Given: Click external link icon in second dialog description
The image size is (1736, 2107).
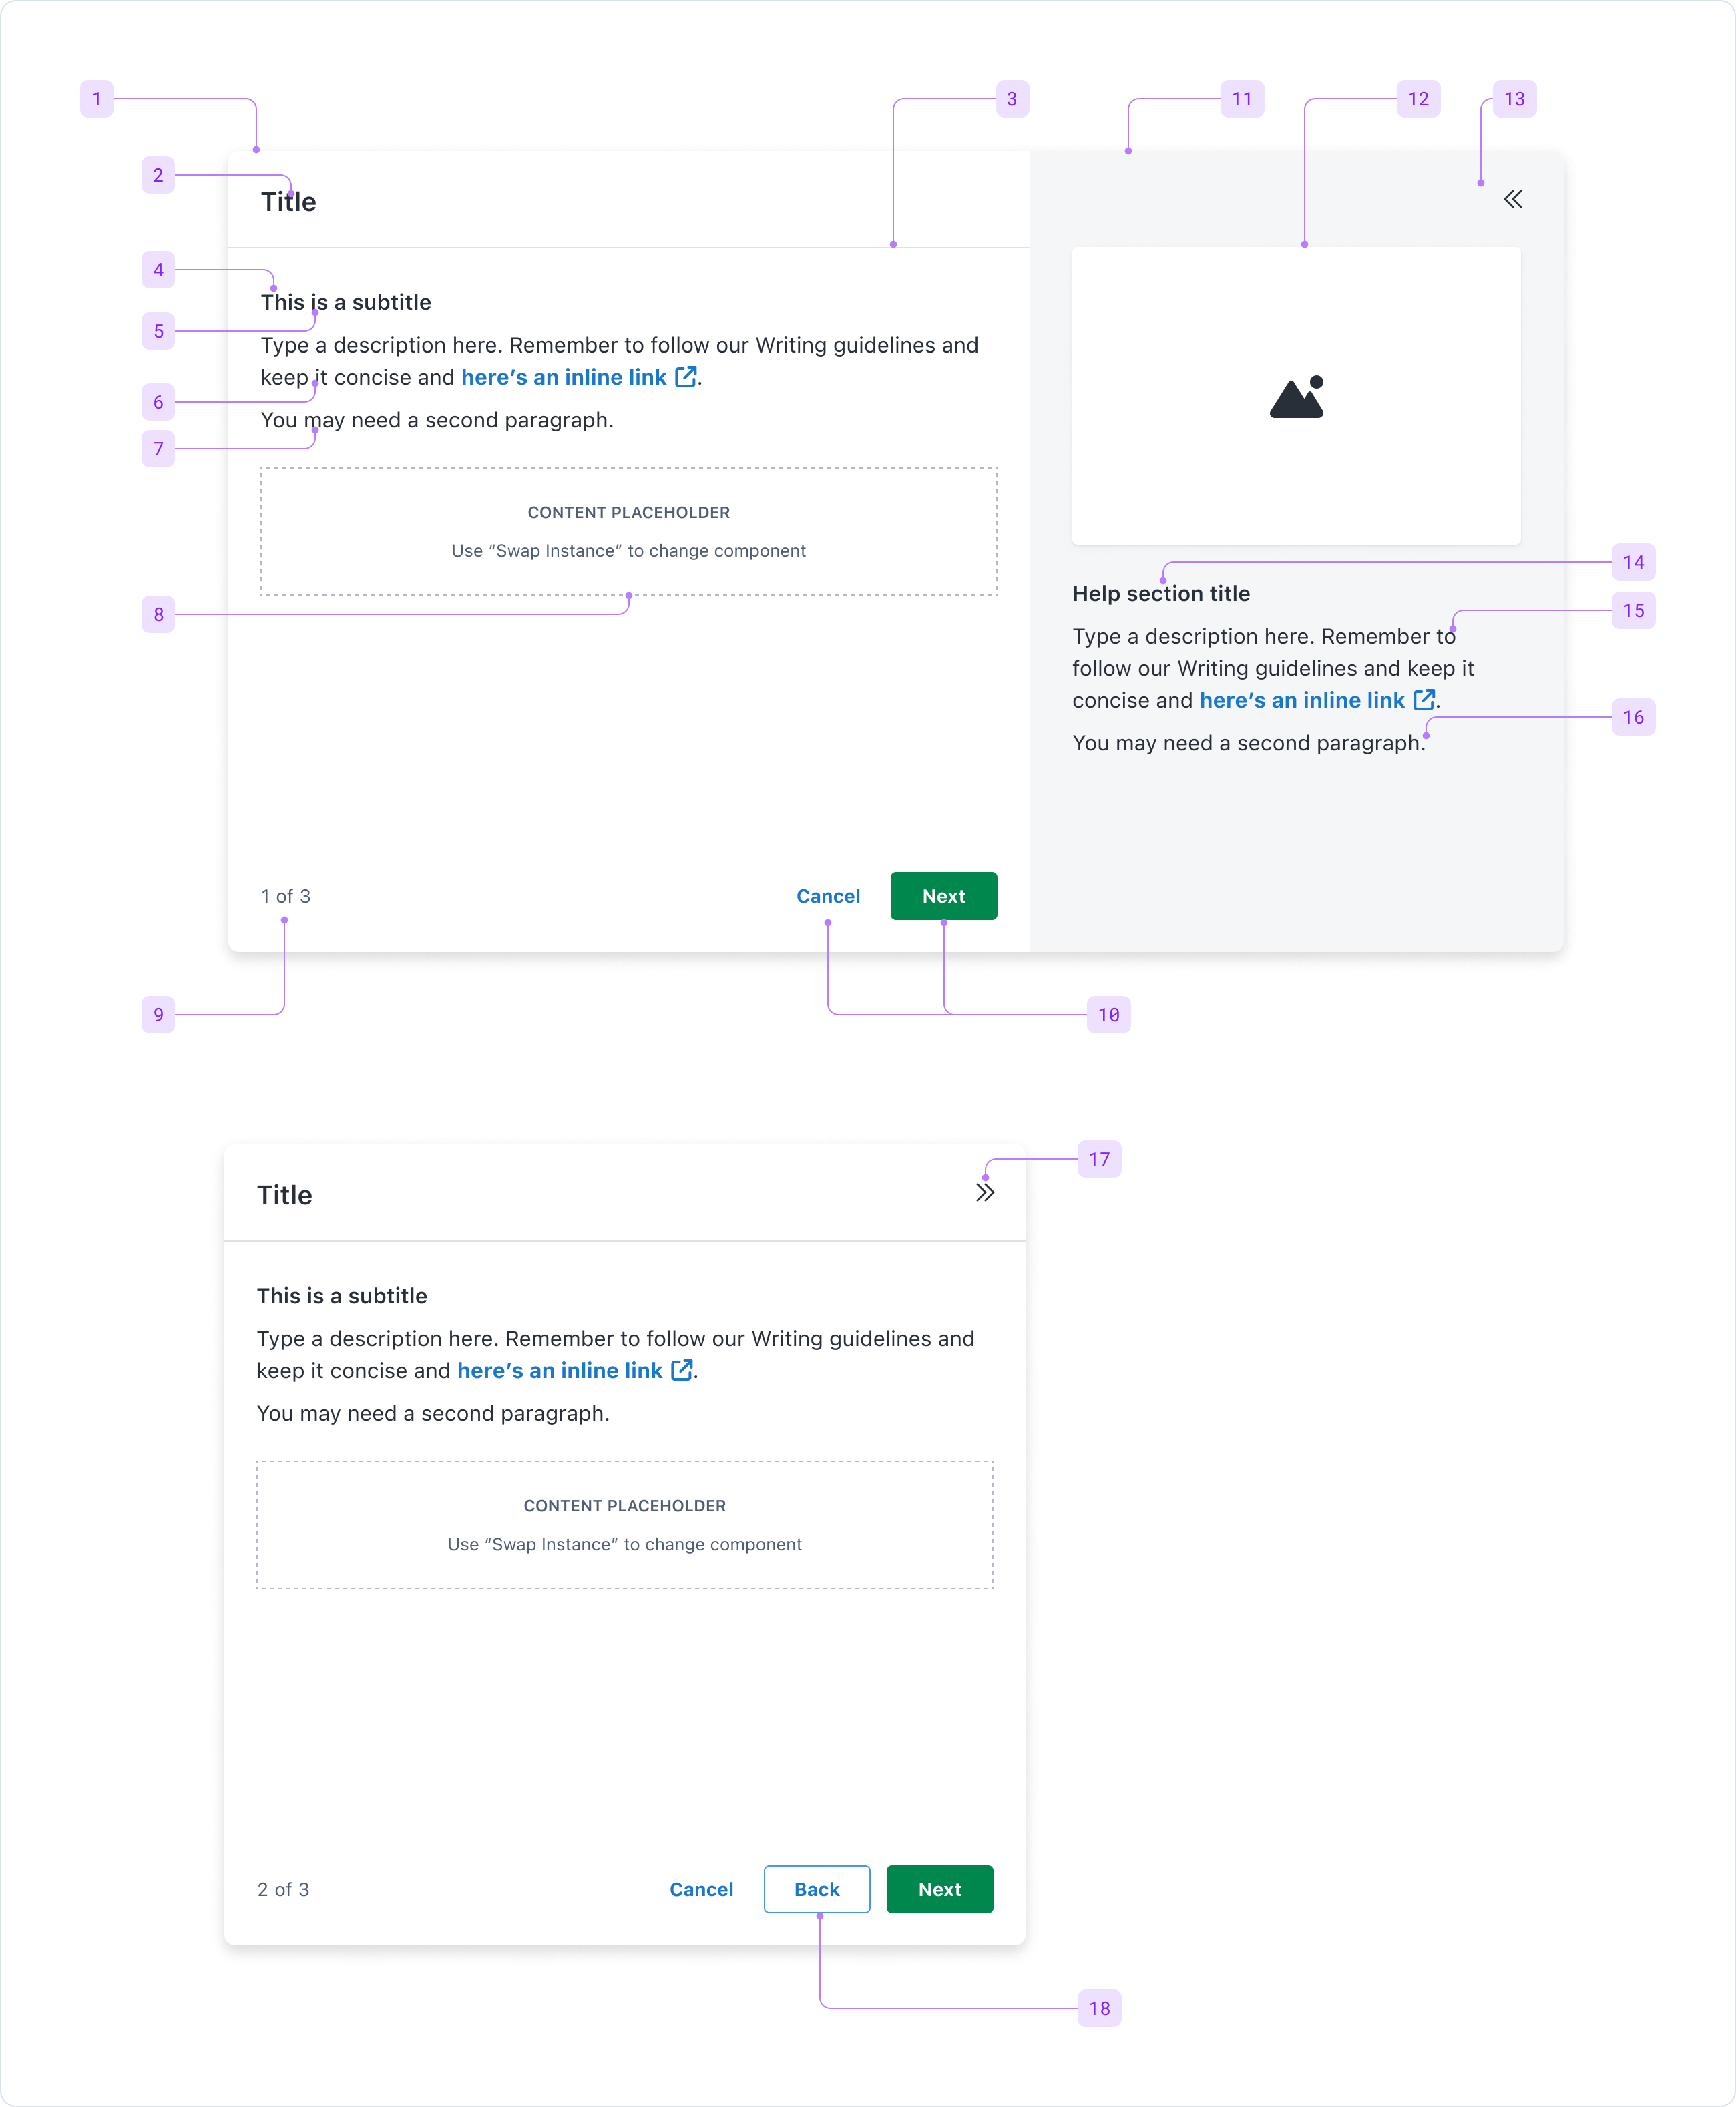Looking at the screenshot, I should point(682,1370).
